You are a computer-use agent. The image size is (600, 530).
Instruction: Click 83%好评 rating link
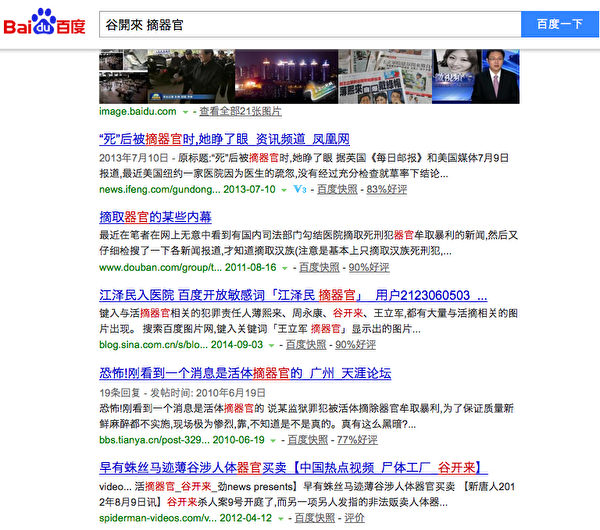coord(386,189)
